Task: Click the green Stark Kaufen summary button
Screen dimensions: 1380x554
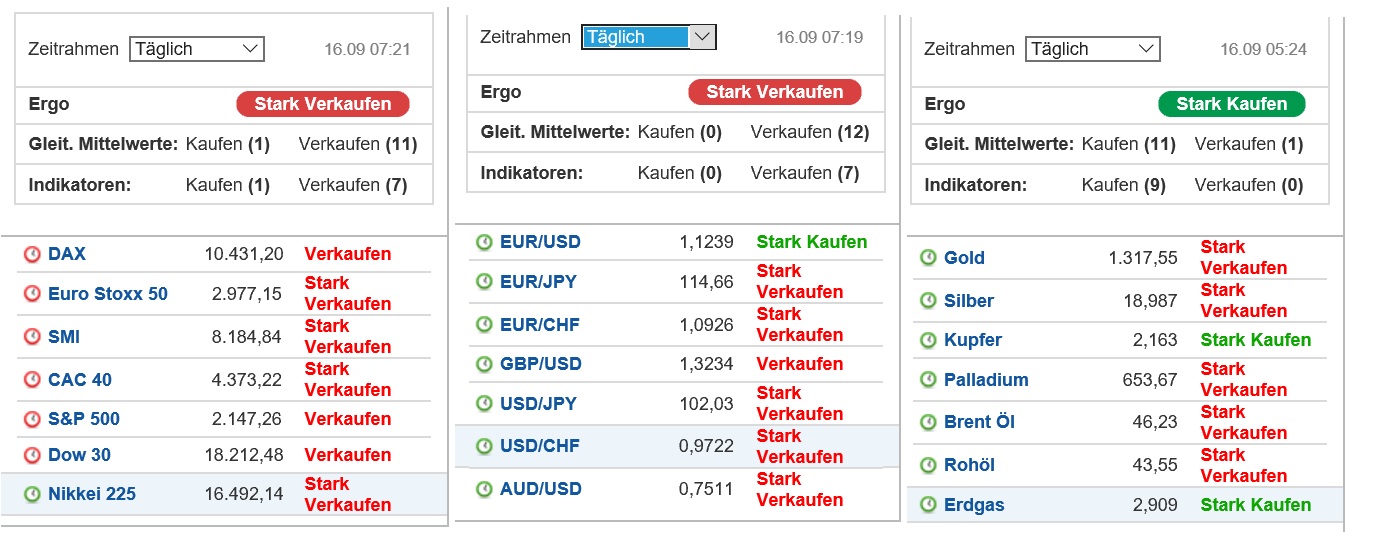Action: tap(1231, 104)
